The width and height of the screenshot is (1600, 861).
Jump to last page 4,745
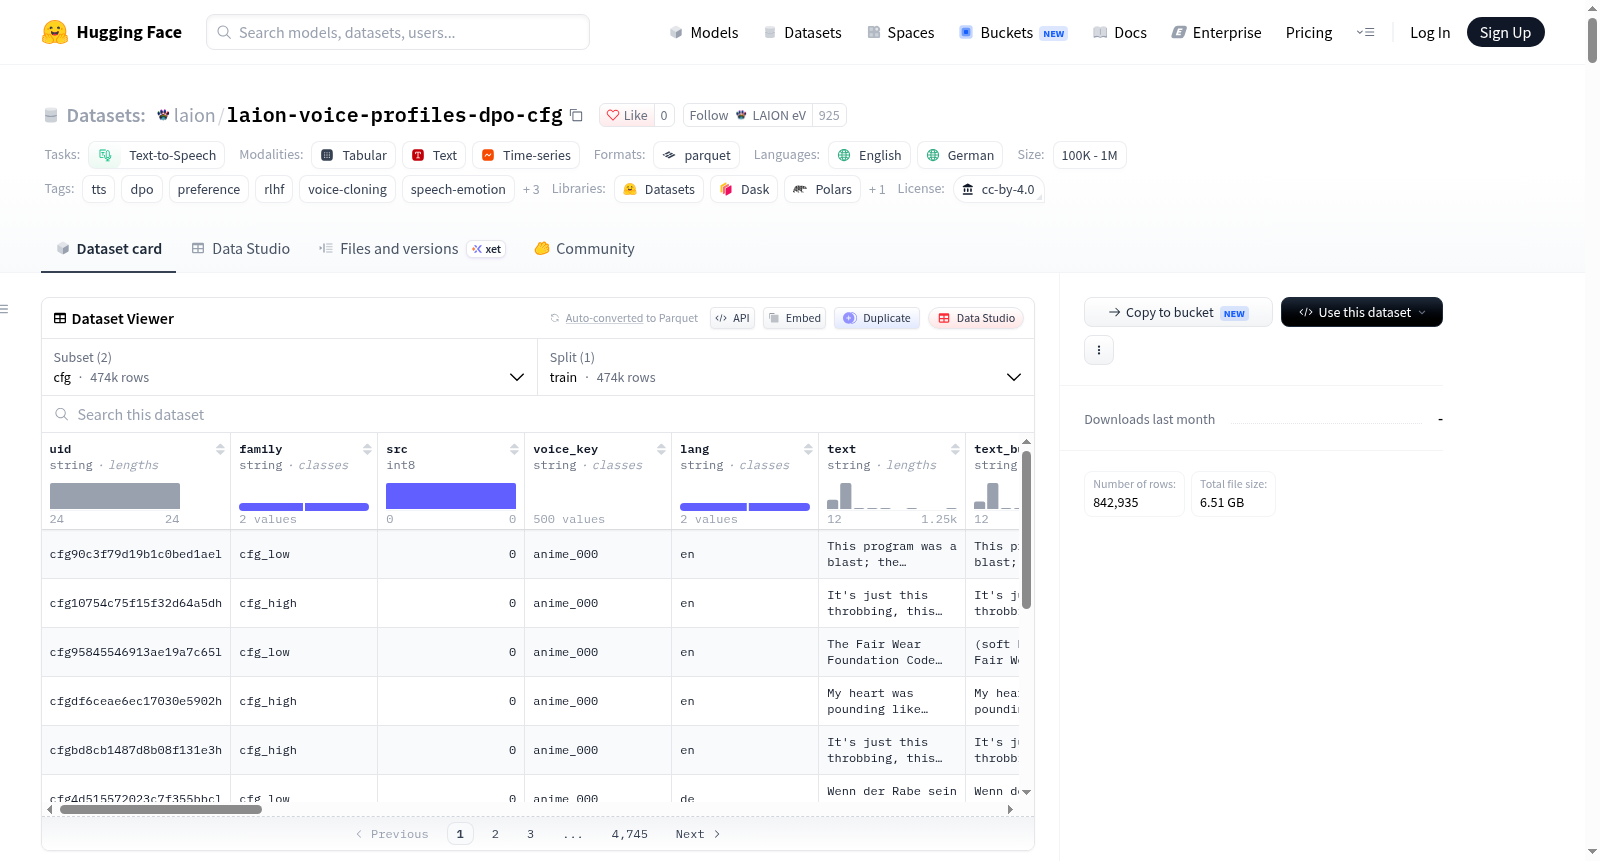[x=630, y=834]
